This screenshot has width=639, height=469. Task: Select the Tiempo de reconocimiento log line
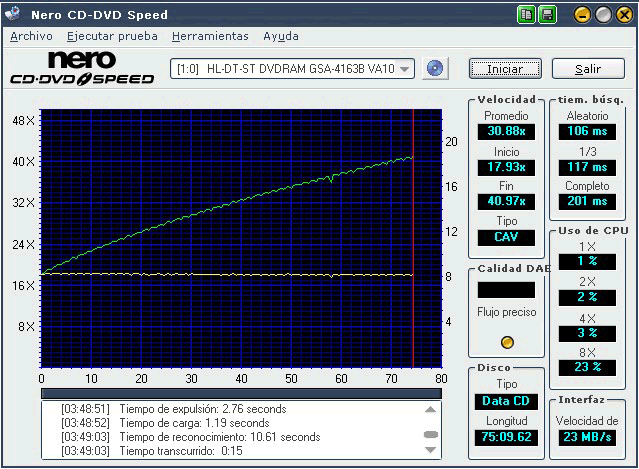219,437
